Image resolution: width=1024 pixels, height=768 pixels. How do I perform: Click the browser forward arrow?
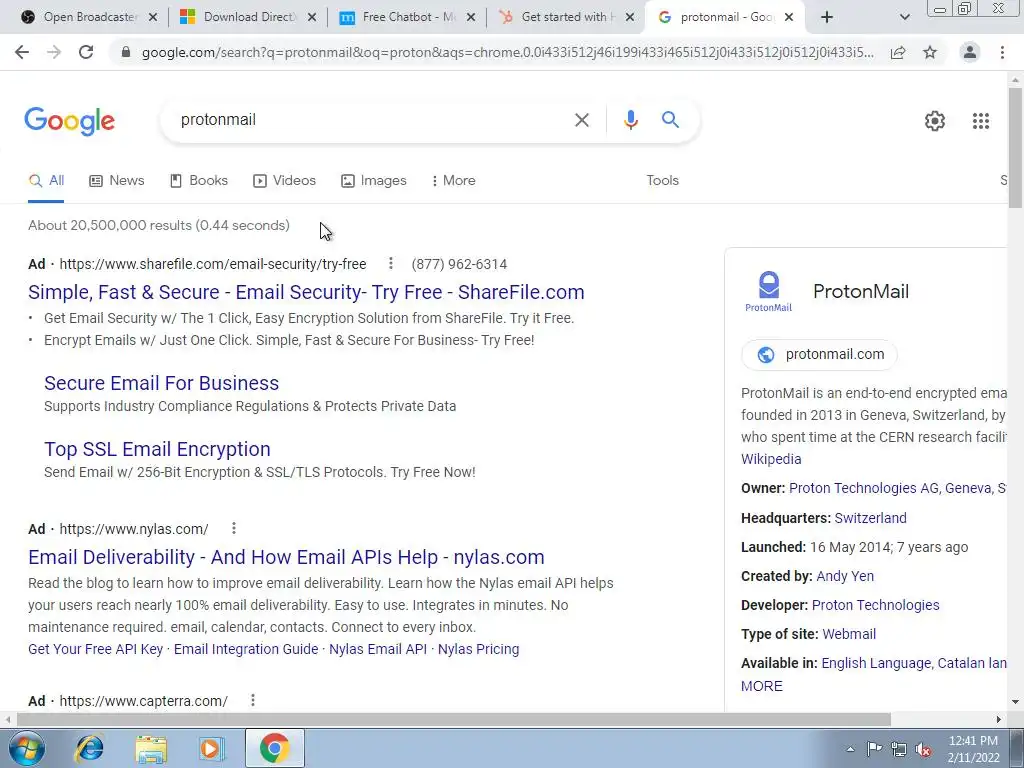[x=54, y=52]
